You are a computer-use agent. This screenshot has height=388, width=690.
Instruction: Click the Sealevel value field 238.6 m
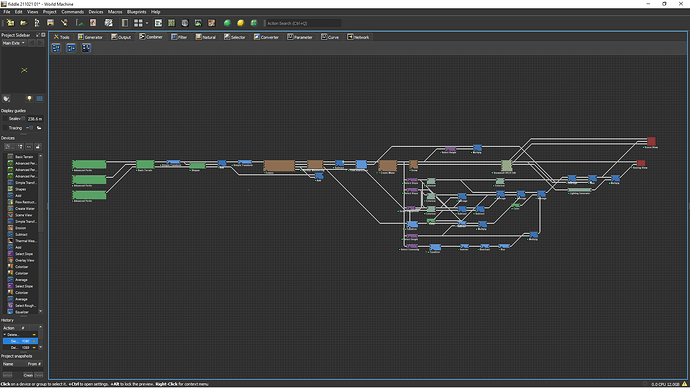[35, 119]
